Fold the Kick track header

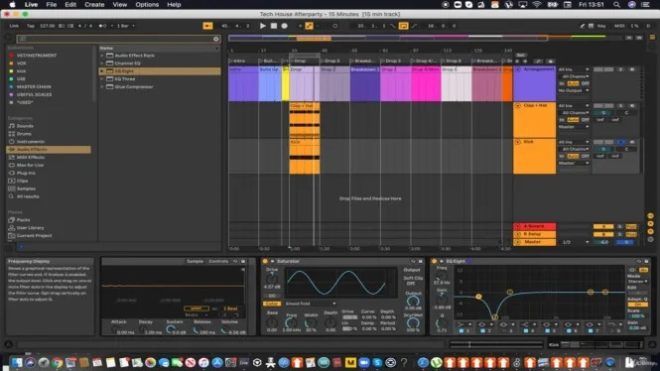pos(518,142)
